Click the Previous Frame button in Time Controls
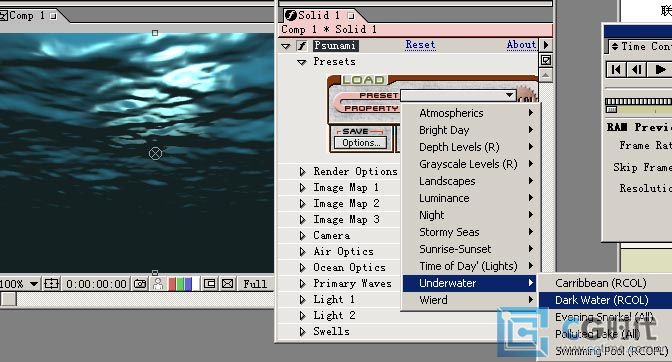The width and height of the screenshot is (672, 362). [636, 69]
